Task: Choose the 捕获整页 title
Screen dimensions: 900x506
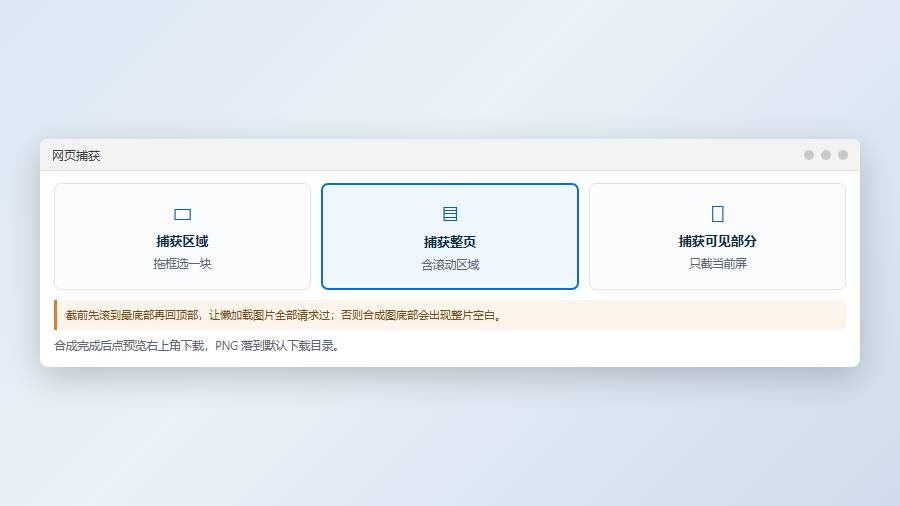Action: point(450,242)
